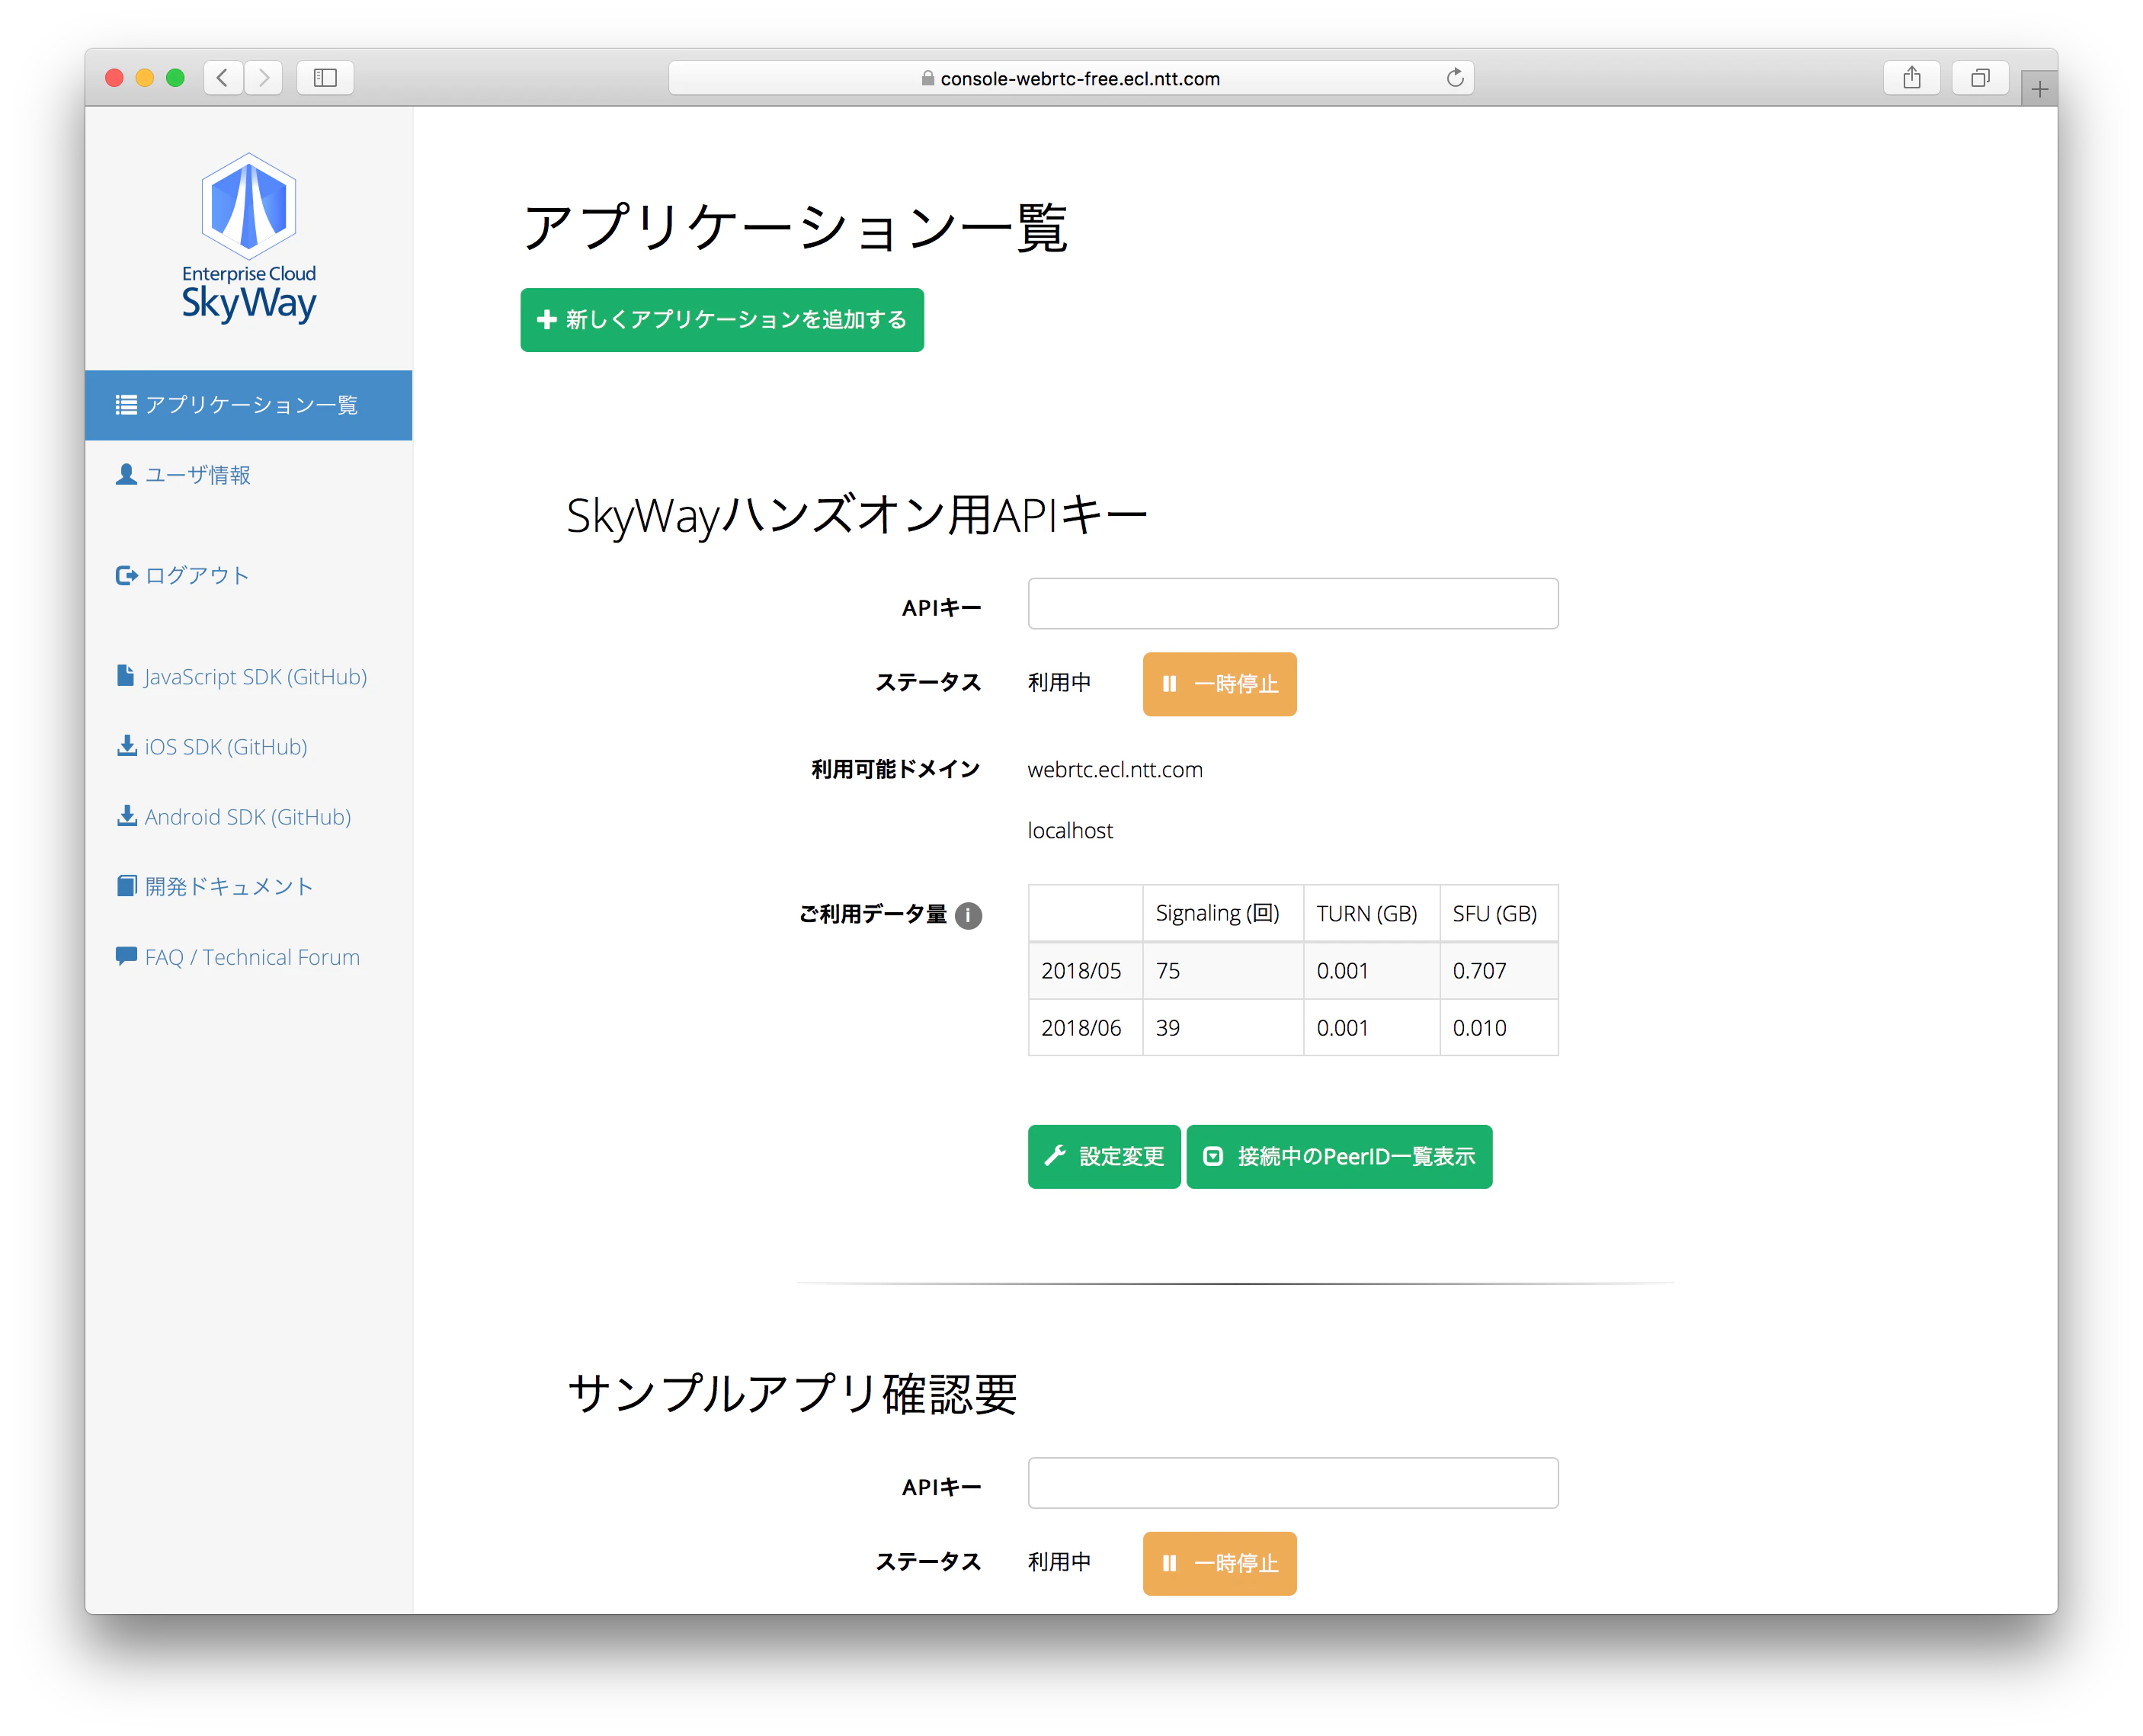
Task: Click the address bar showing console-webrtc-free.ecl.ntt.com
Action: (1071, 78)
